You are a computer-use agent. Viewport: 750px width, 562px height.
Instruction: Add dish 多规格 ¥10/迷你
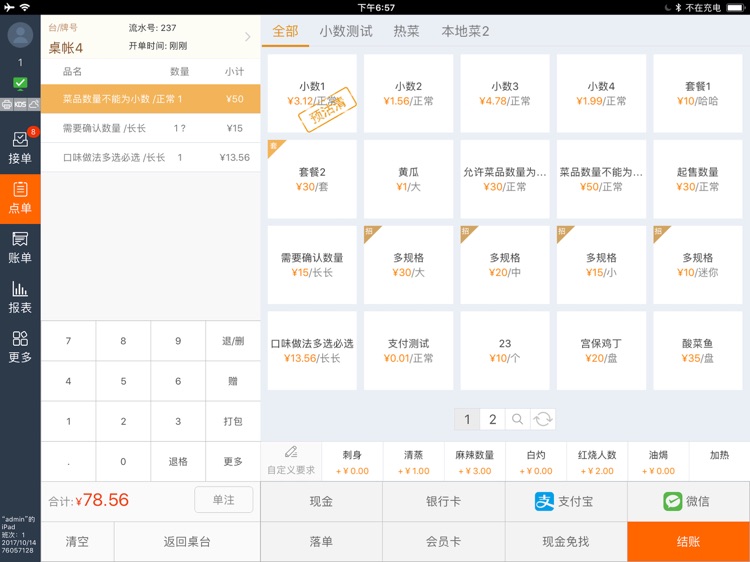click(697, 264)
